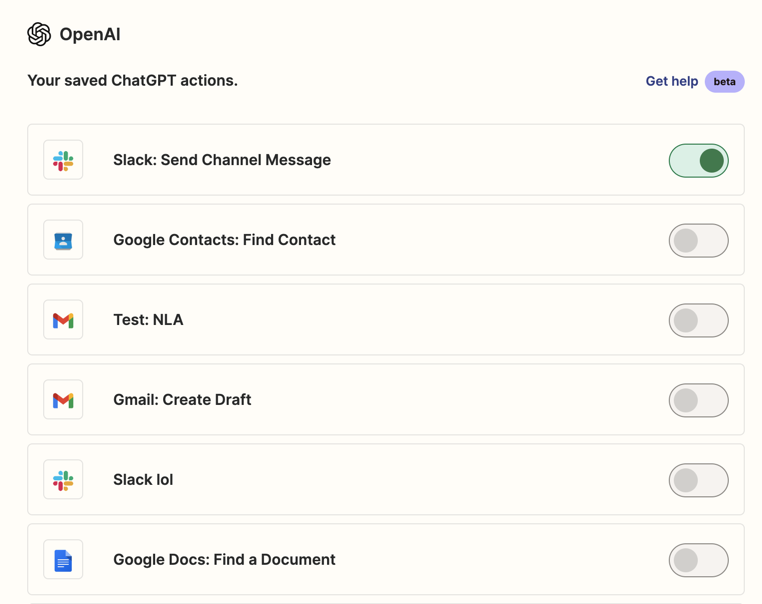Select the Test: NLA action label
Screen dimensions: 762x604
(148, 320)
